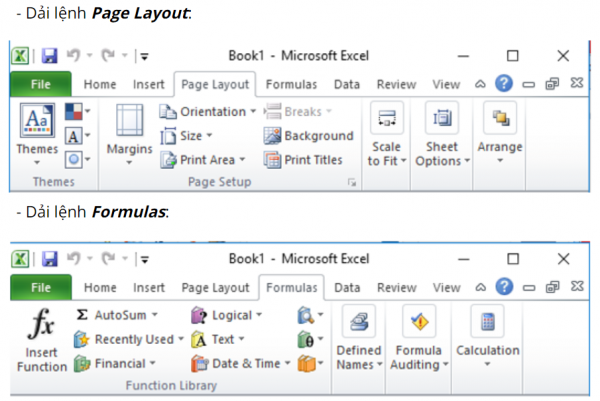Open Sheet Options group
Viewport: 600px width, 401px height.
442,135
